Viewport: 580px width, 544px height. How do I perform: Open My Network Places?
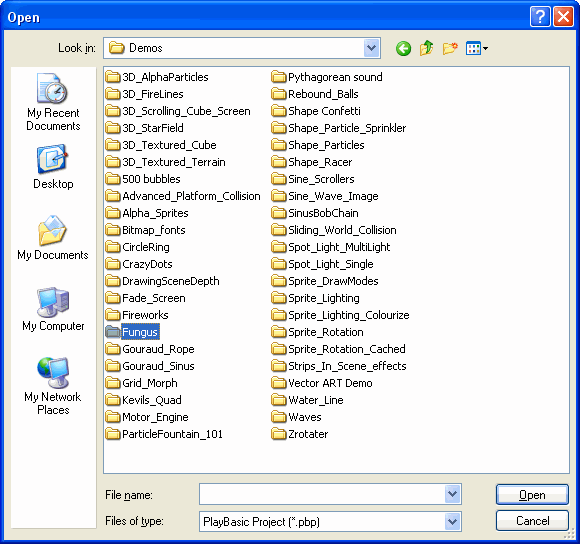tap(53, 386)
